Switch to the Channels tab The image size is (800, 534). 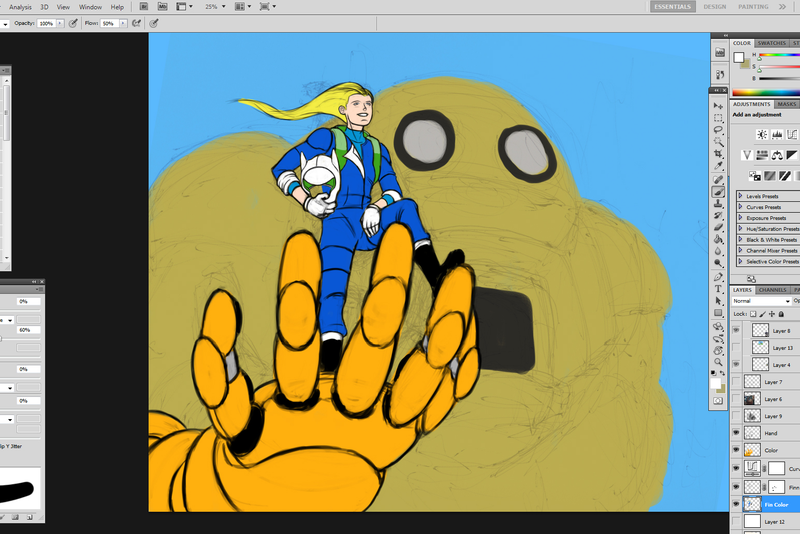pos(772,290)
